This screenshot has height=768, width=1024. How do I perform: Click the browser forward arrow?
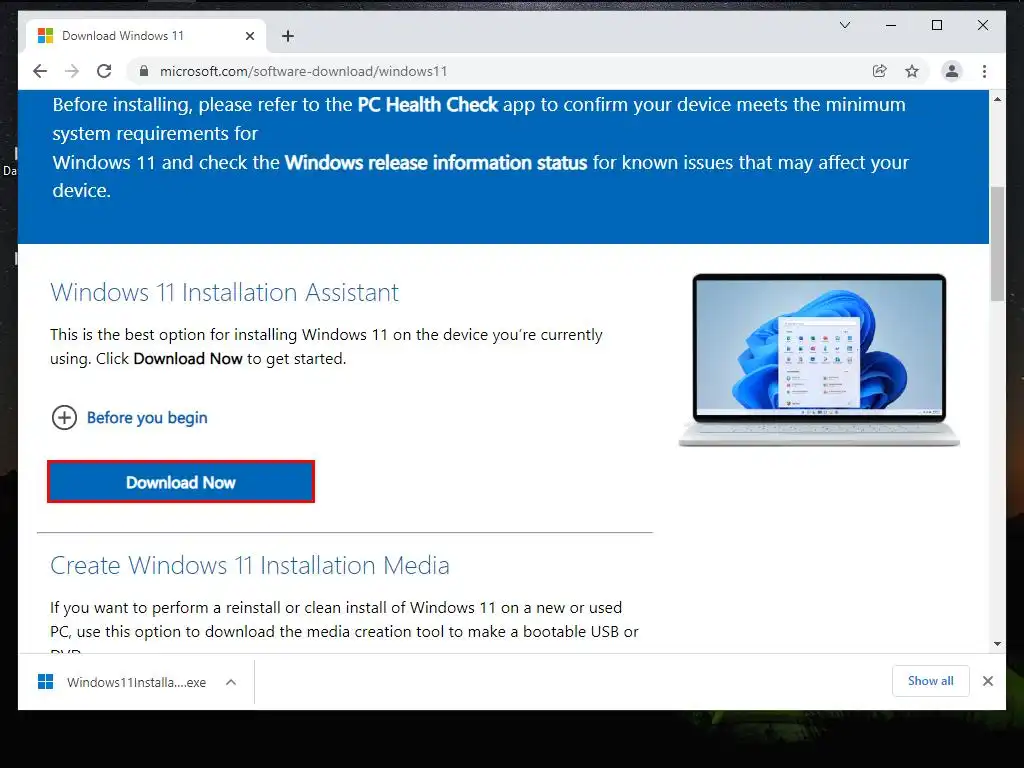tap(72, 71)
